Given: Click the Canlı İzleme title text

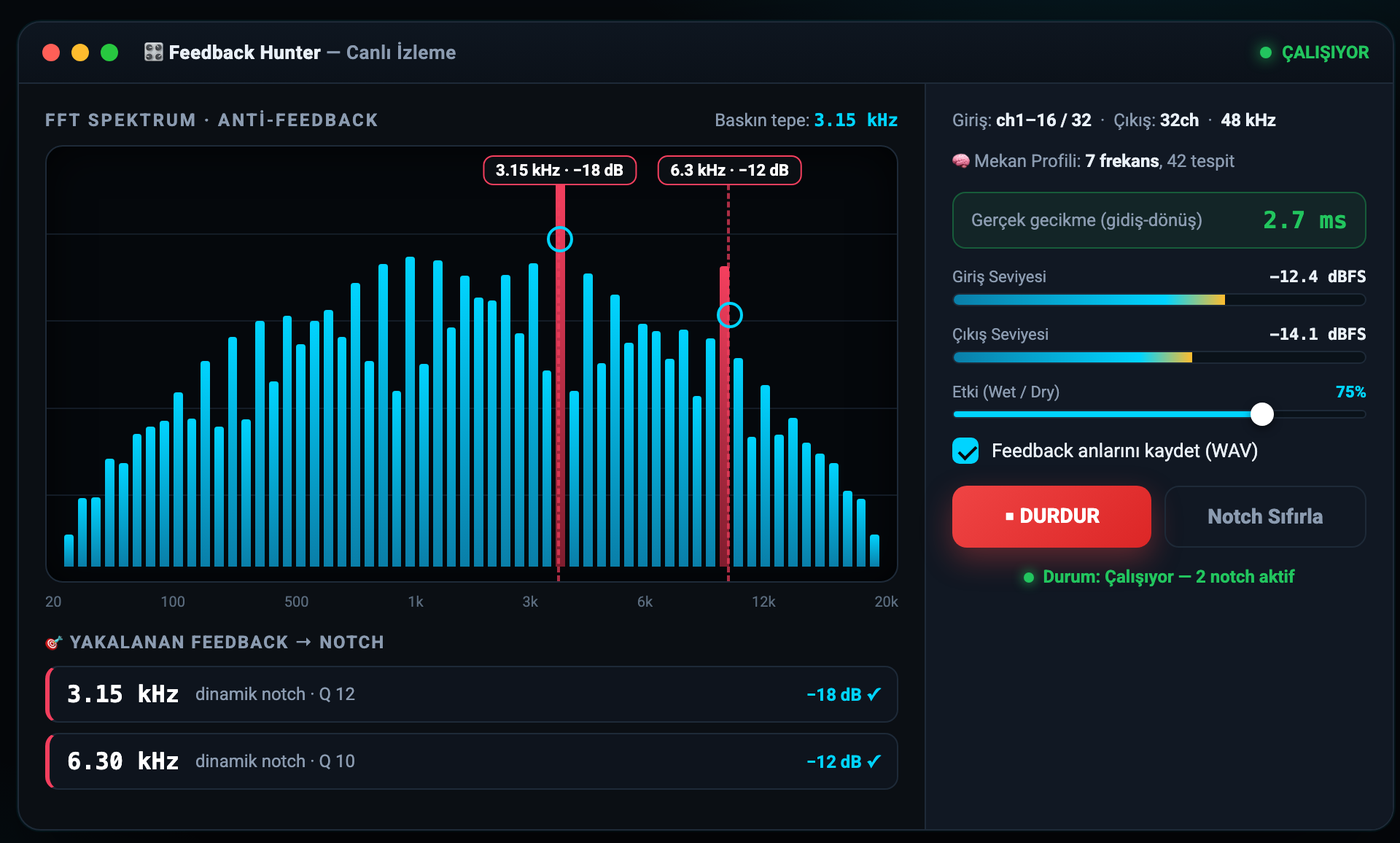Looking at the screenshot, I should 401,52.
